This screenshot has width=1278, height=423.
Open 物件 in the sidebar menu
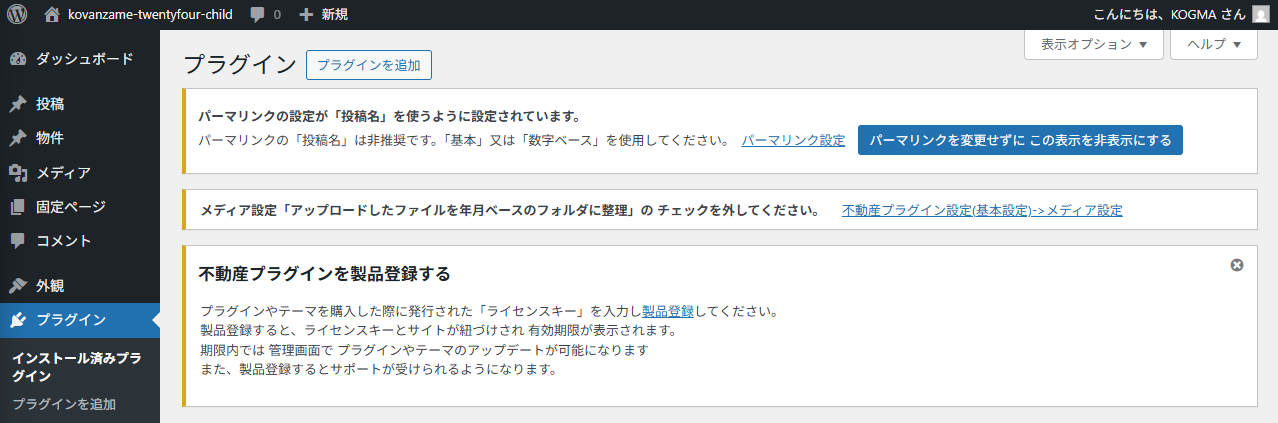[50, 138]
